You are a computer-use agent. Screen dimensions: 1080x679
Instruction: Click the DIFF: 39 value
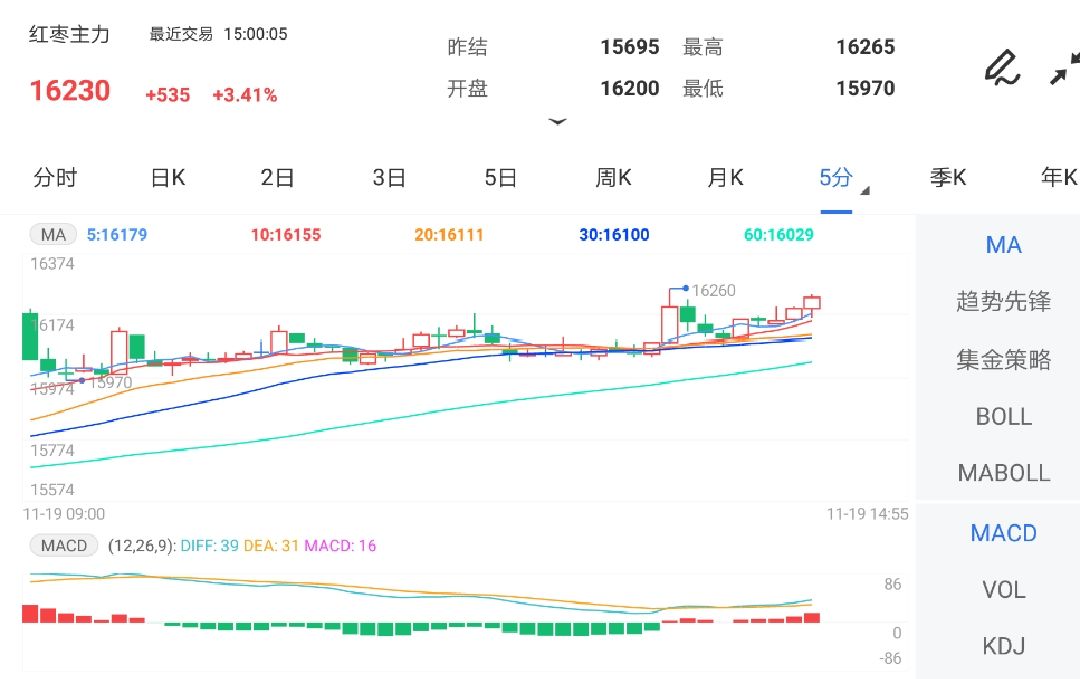pyautogui.click(x=209, y=546)
